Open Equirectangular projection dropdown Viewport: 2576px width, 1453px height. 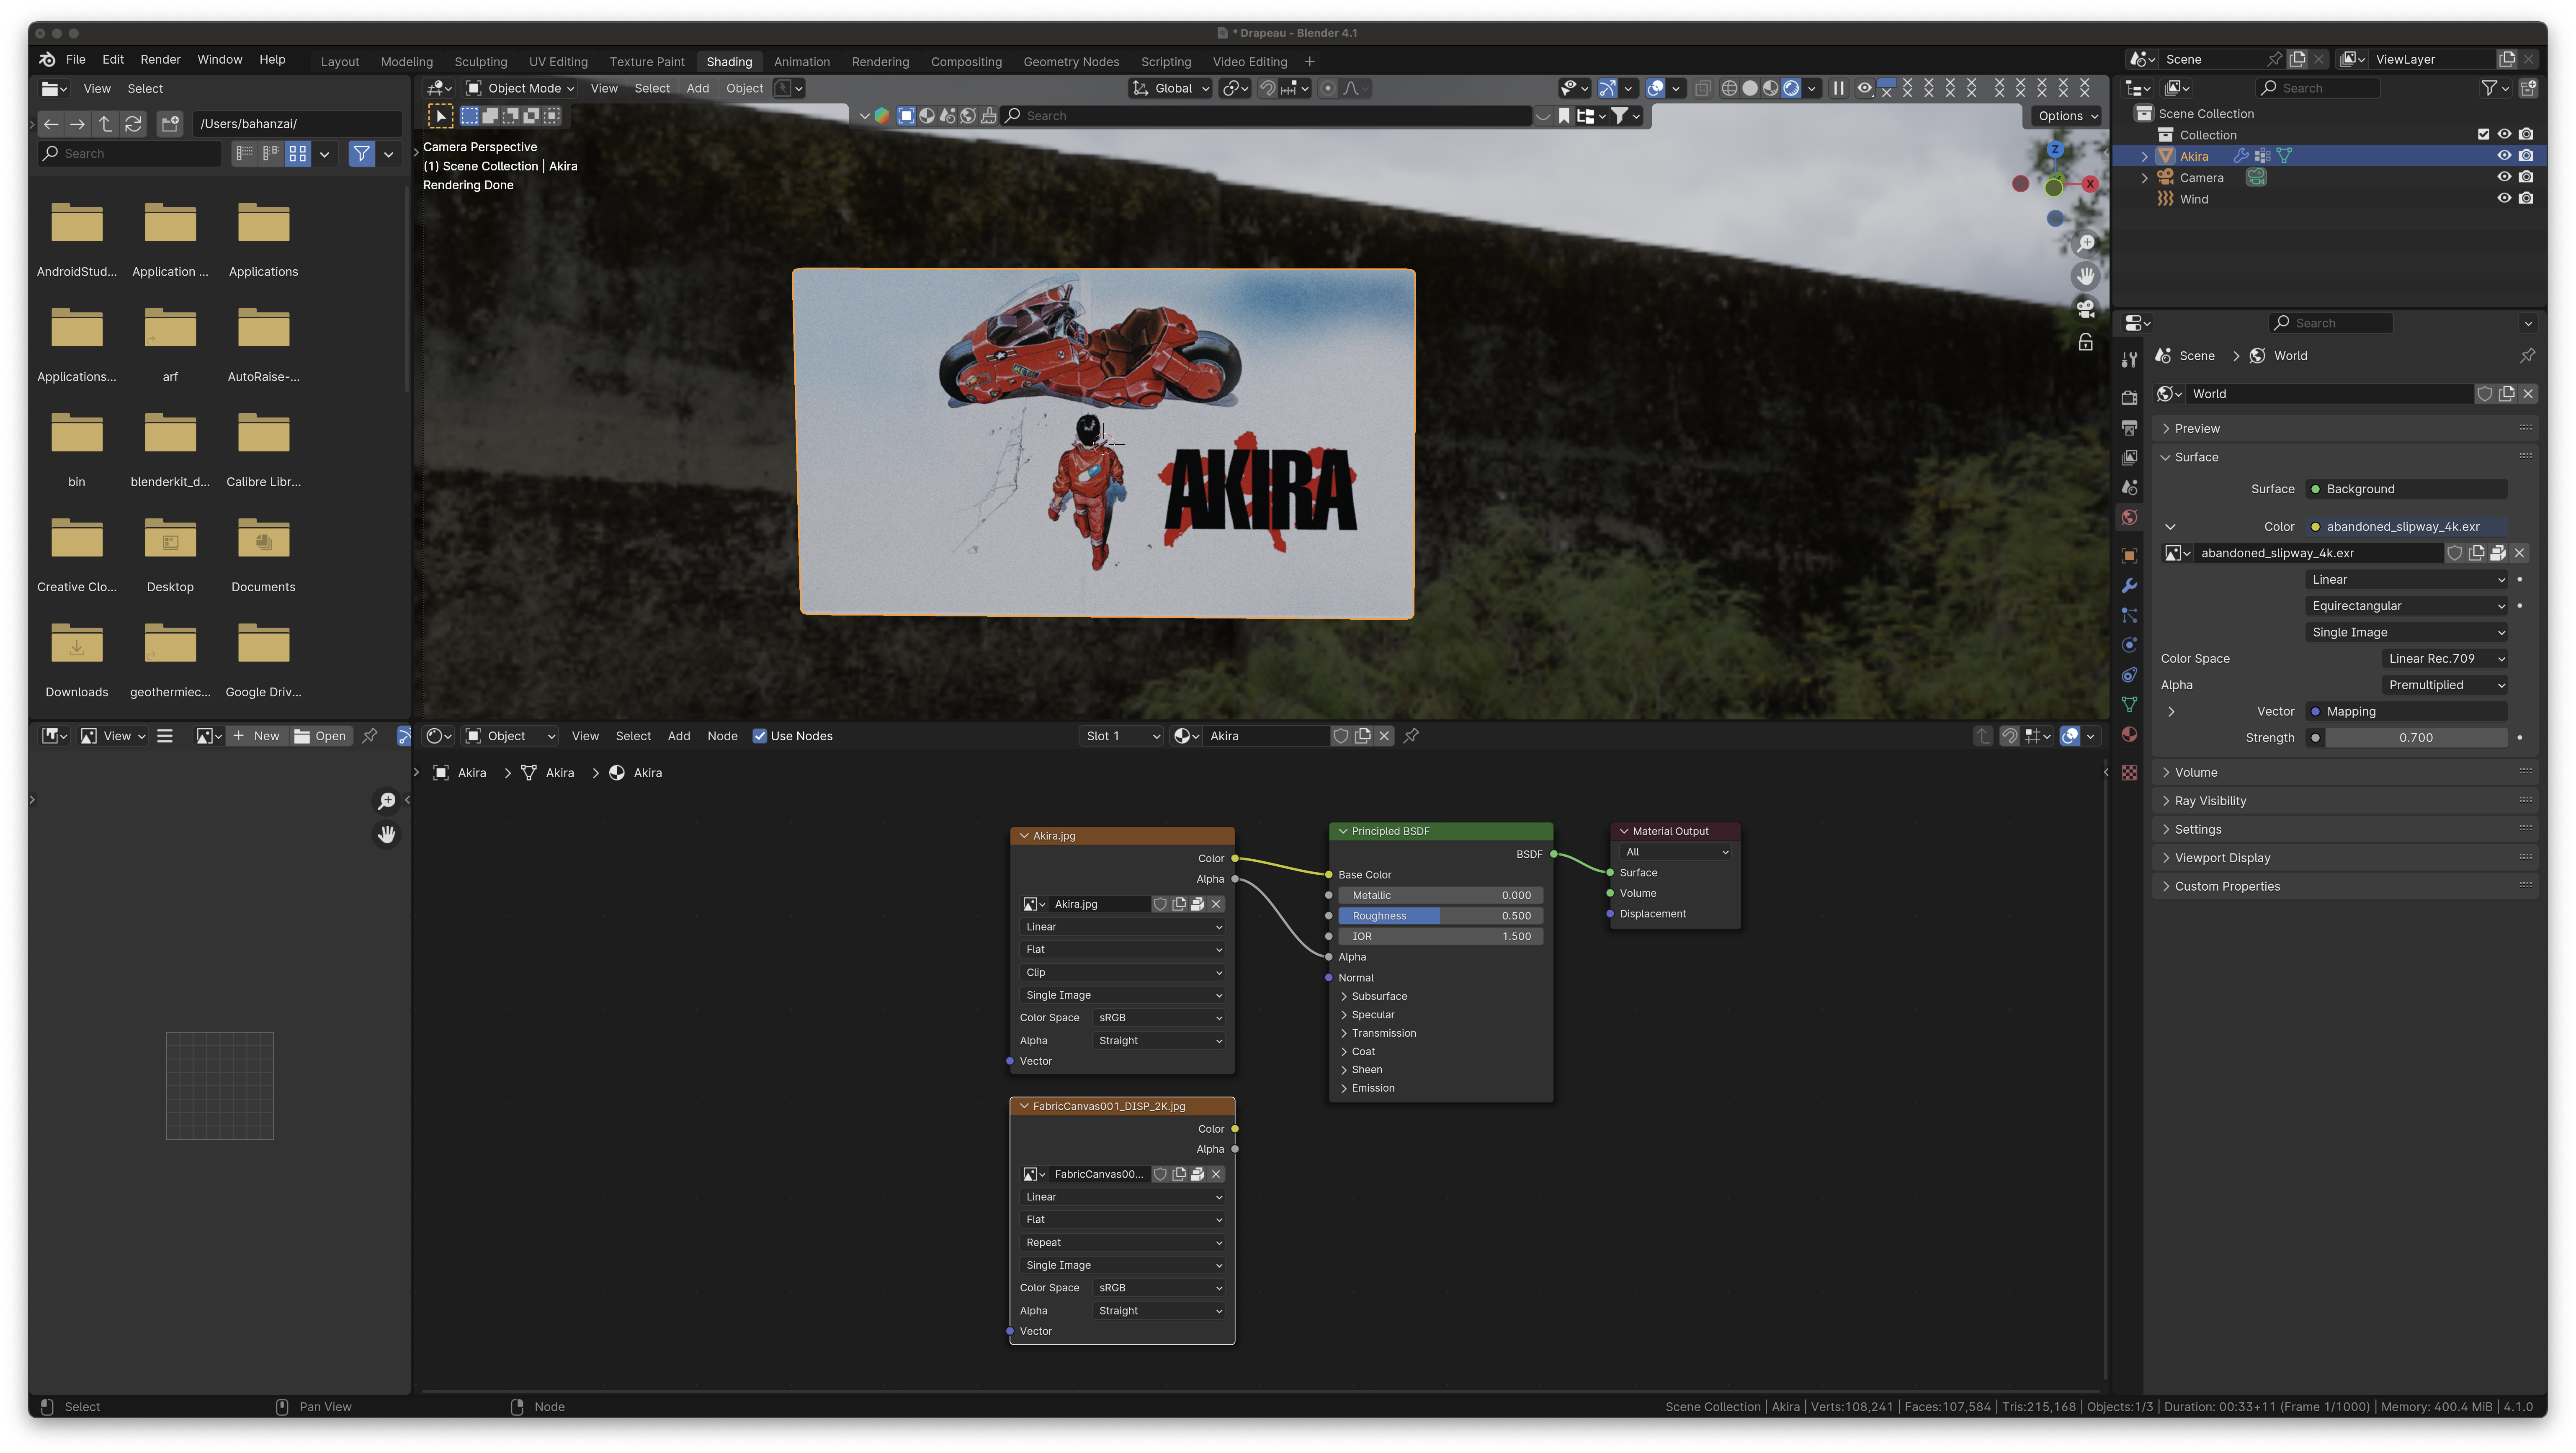[2407, 606]
